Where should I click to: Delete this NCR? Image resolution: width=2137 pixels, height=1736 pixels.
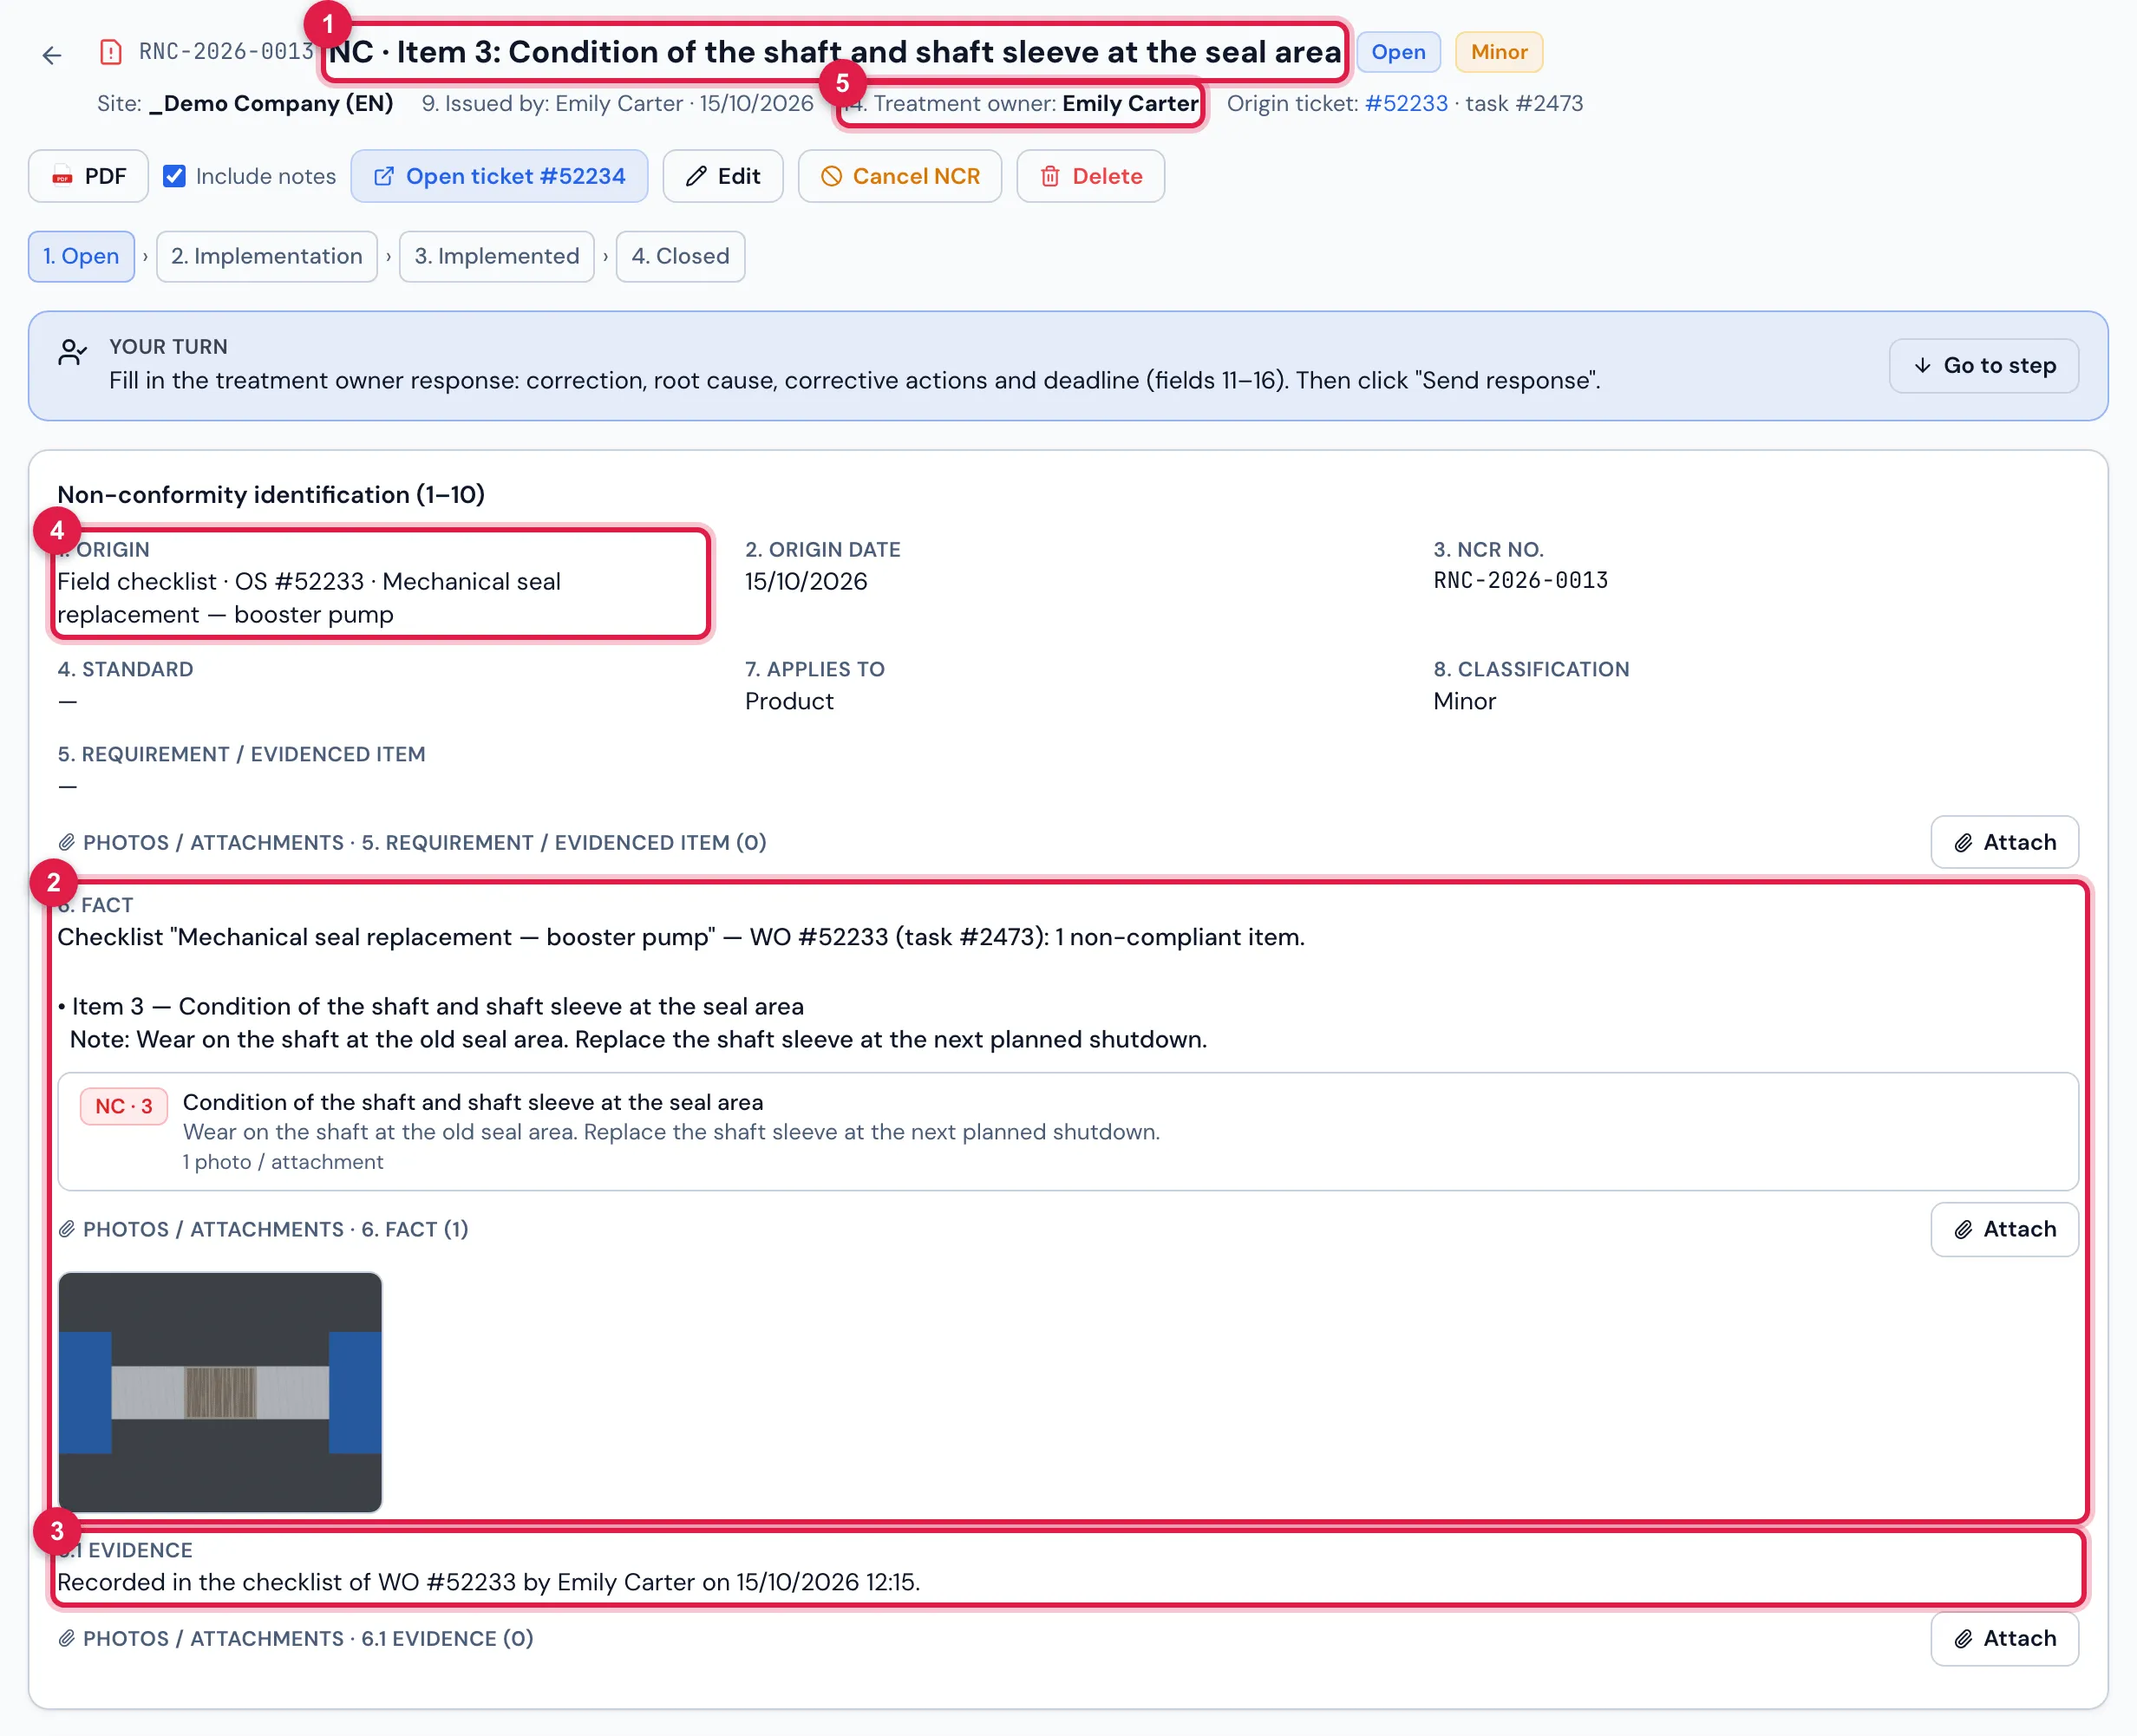coord(1090,176)
